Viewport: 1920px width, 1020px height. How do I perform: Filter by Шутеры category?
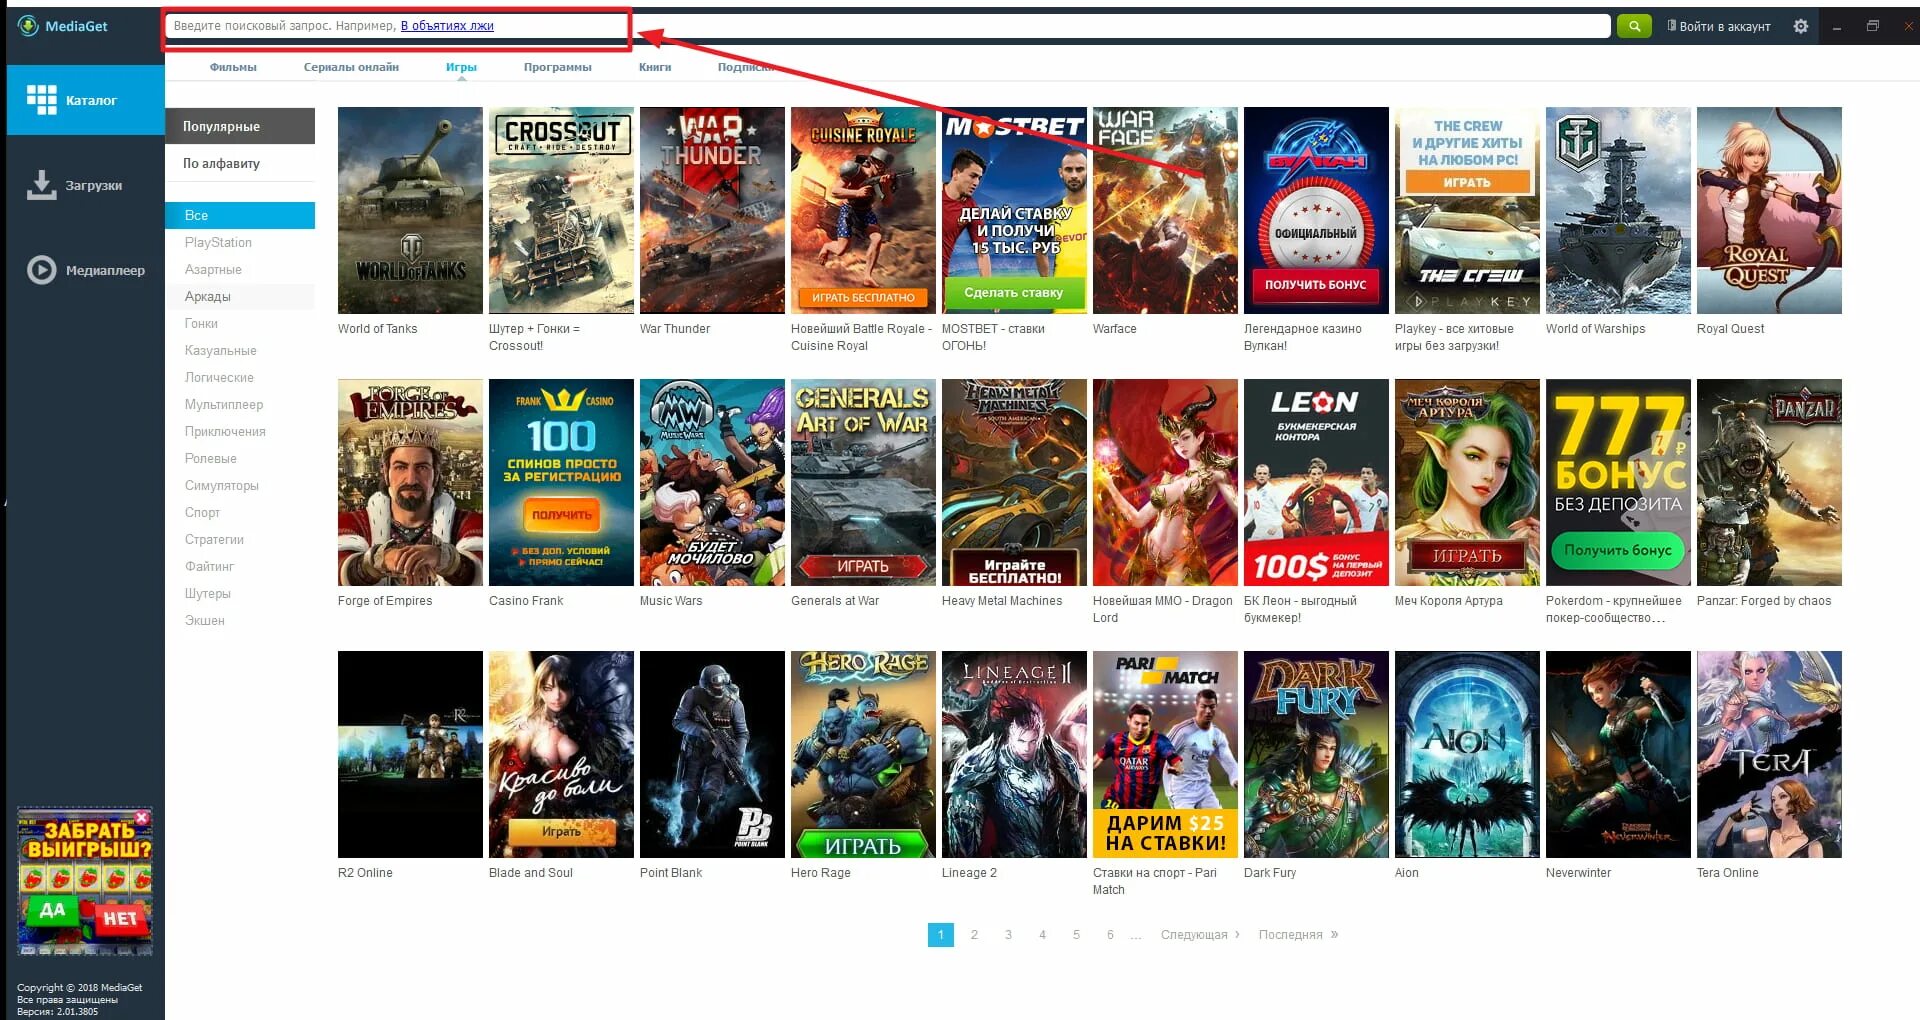click(207, 593)
